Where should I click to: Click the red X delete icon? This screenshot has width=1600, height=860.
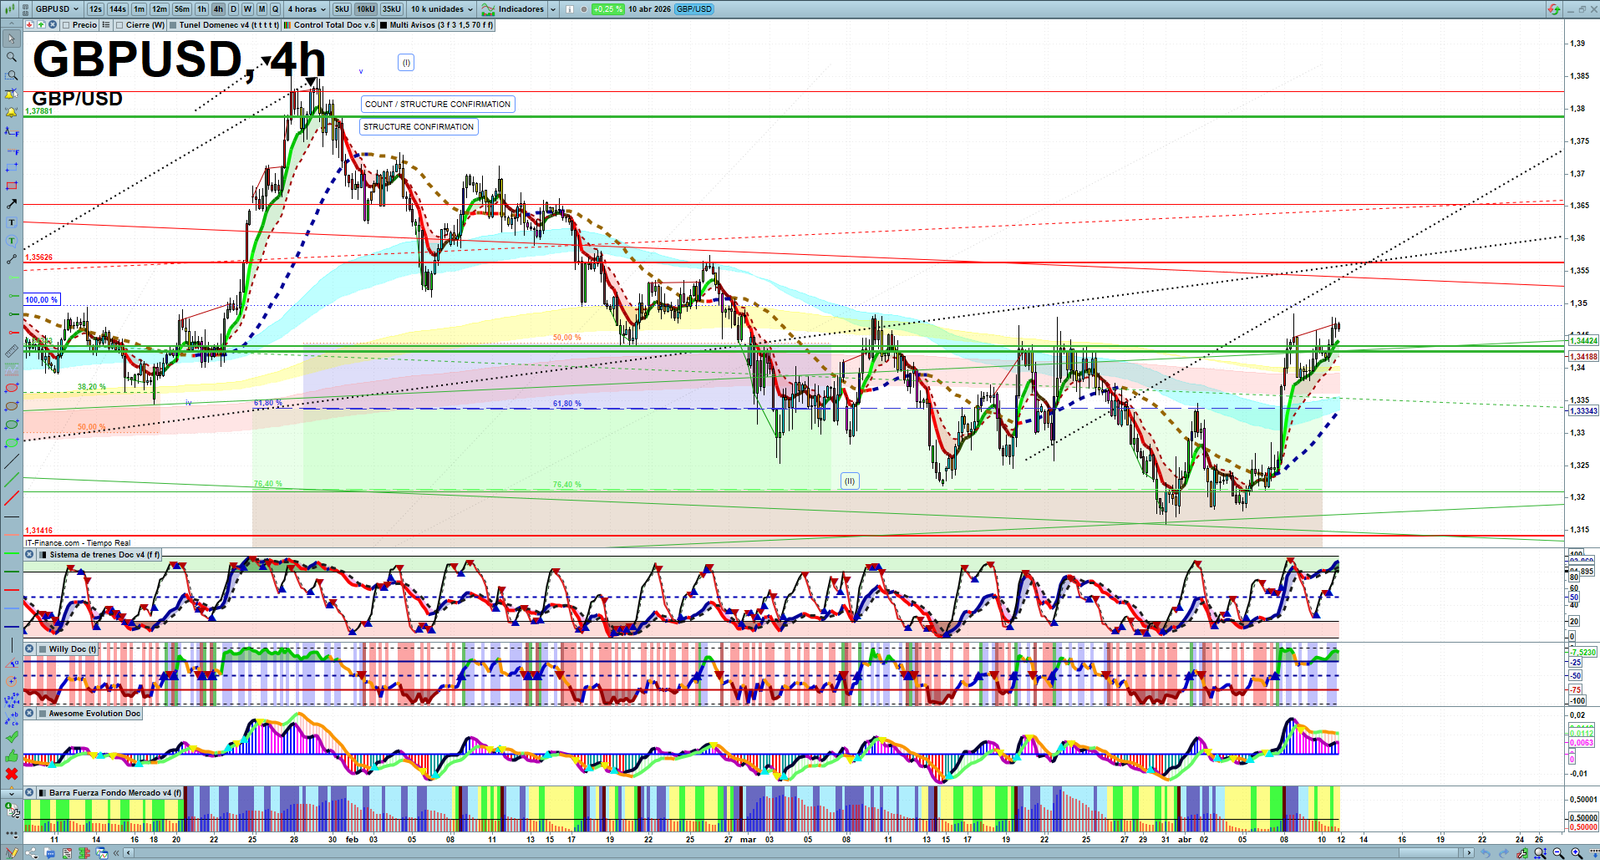[x=12, y=774]
